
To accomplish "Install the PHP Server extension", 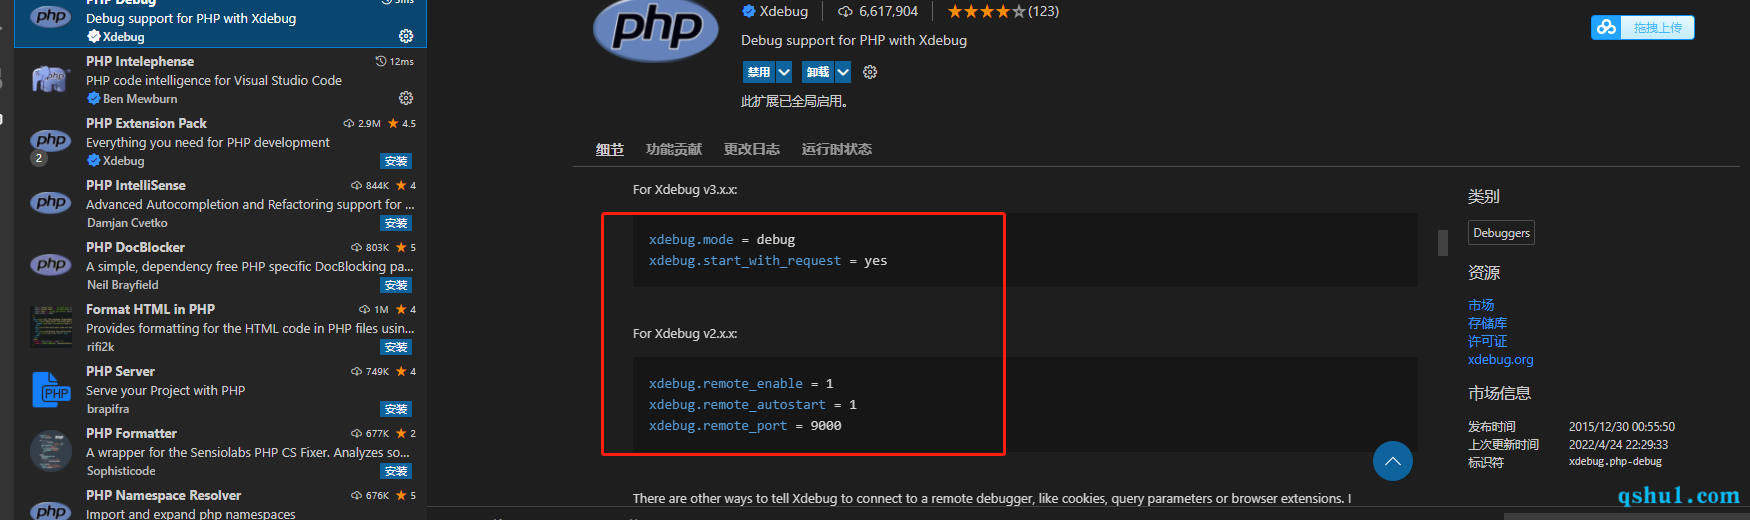I will pos(396,409).
